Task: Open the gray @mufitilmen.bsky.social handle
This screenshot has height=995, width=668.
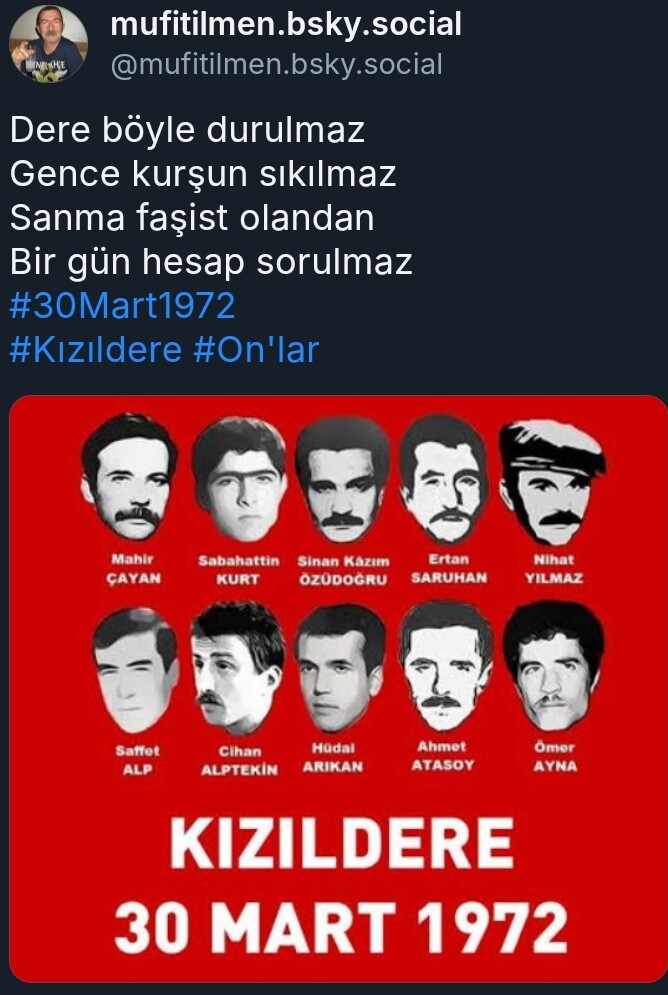Action: pyautogui.click(x=277, y=65)
